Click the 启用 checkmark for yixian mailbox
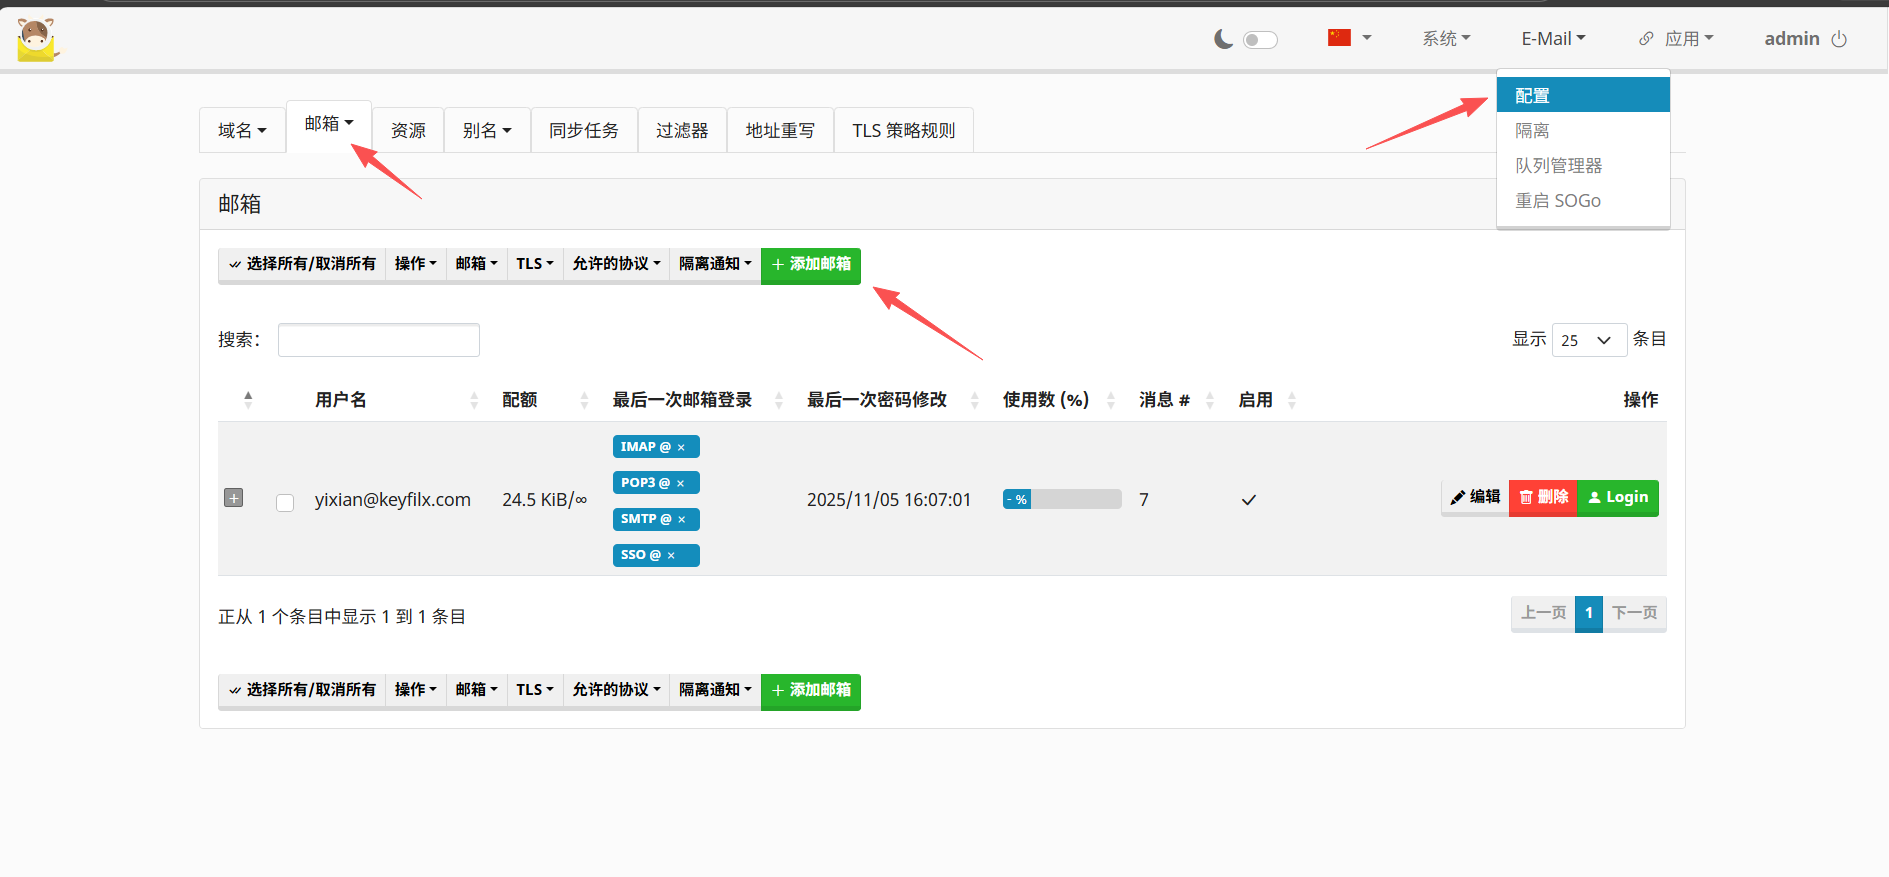Screen dimensions: 1889x877 pyautogui.click(x=1248, y=500)
